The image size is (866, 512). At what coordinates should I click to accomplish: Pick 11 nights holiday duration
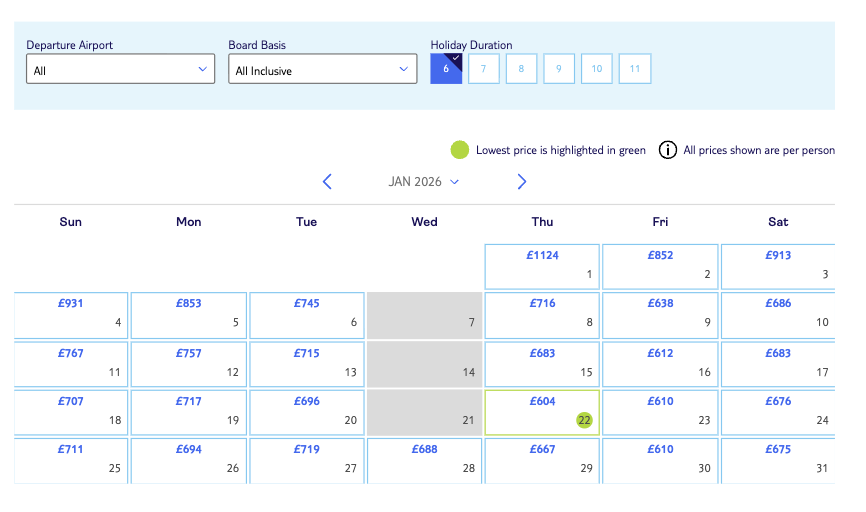[x=634, y=69]
